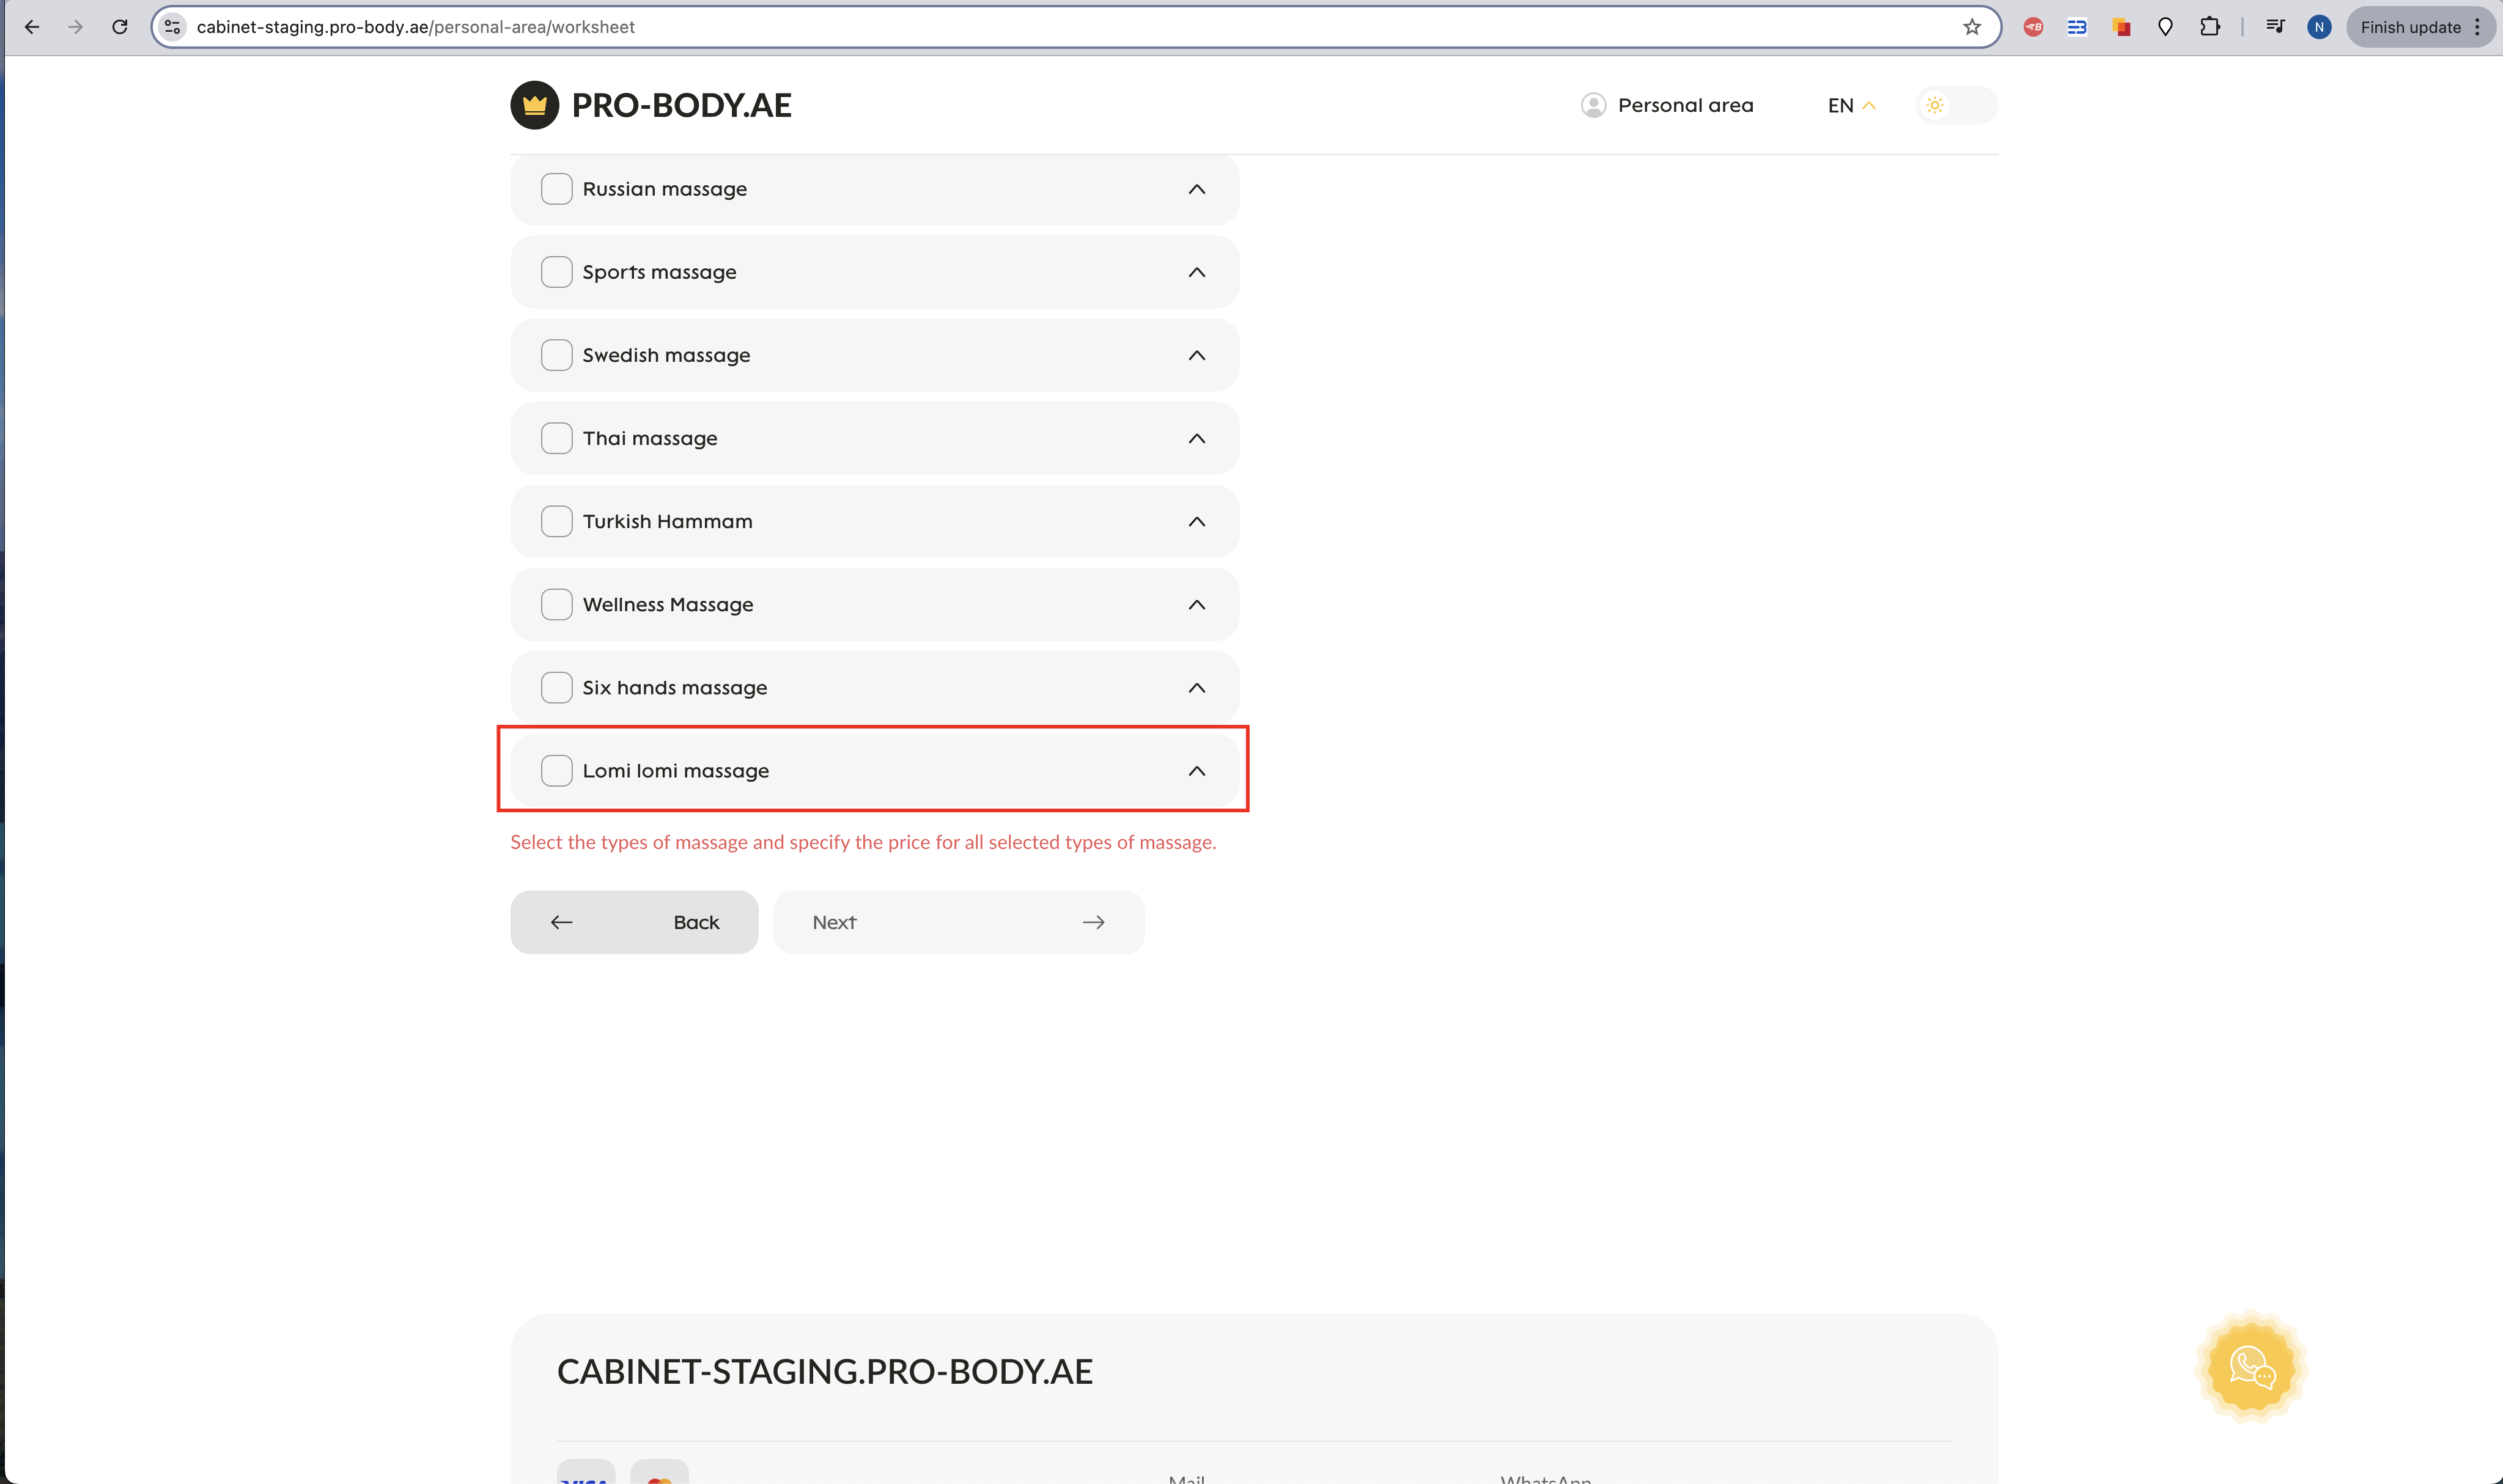Click the Next button

[957, 922]
